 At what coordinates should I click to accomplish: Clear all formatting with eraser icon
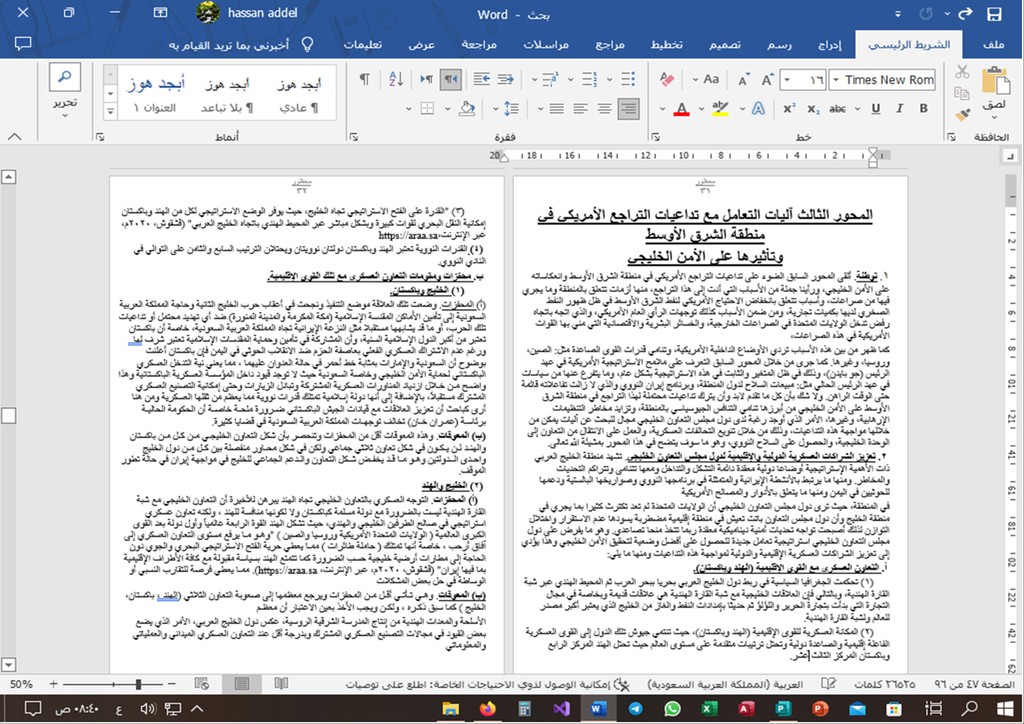coord(667,80)
